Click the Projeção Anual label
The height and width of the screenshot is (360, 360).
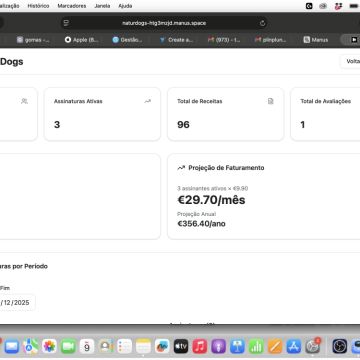[x=196, y=214]
